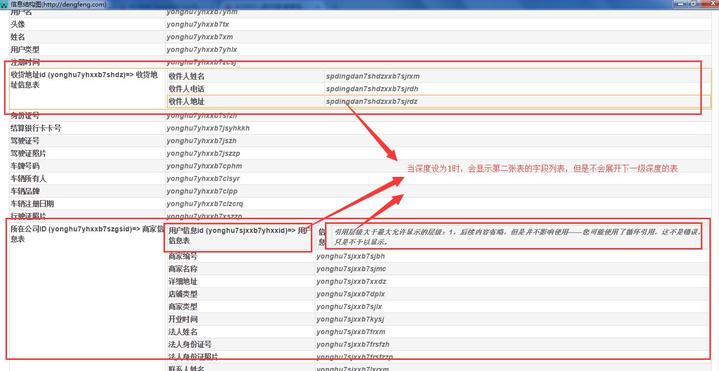Click the 法人身份证号 field label

(x=190, y=344)
